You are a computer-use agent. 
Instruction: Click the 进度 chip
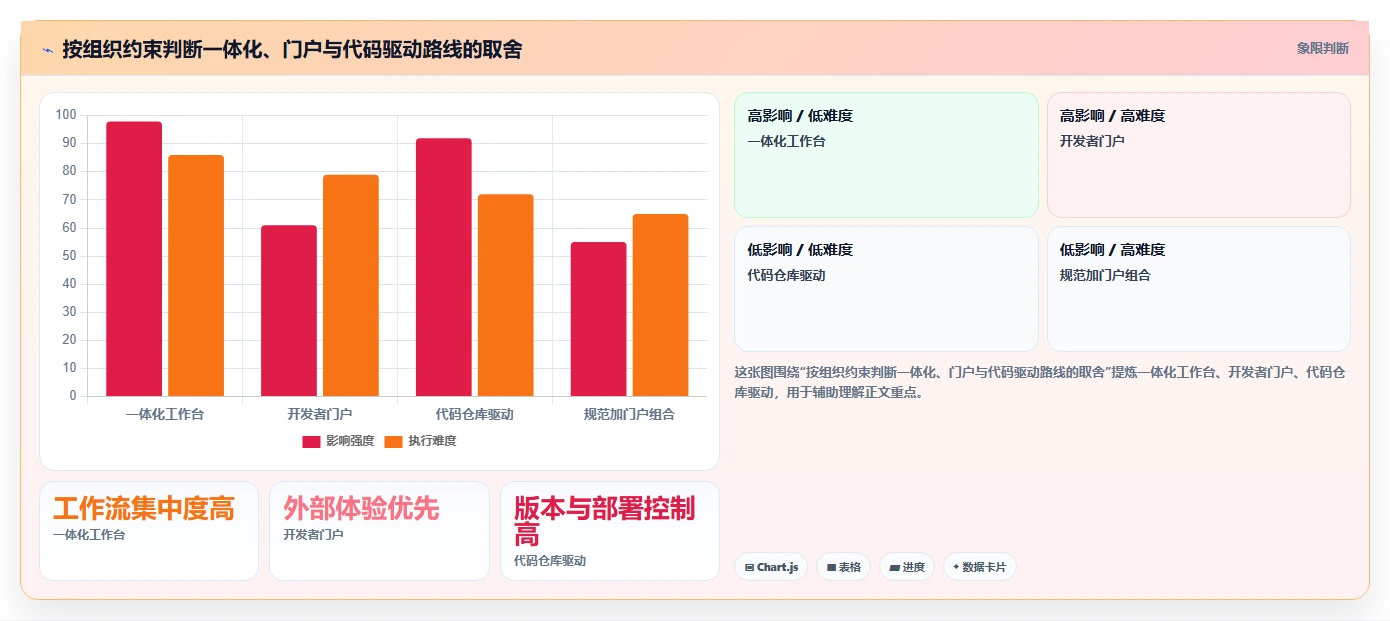[x=907, y=567]
